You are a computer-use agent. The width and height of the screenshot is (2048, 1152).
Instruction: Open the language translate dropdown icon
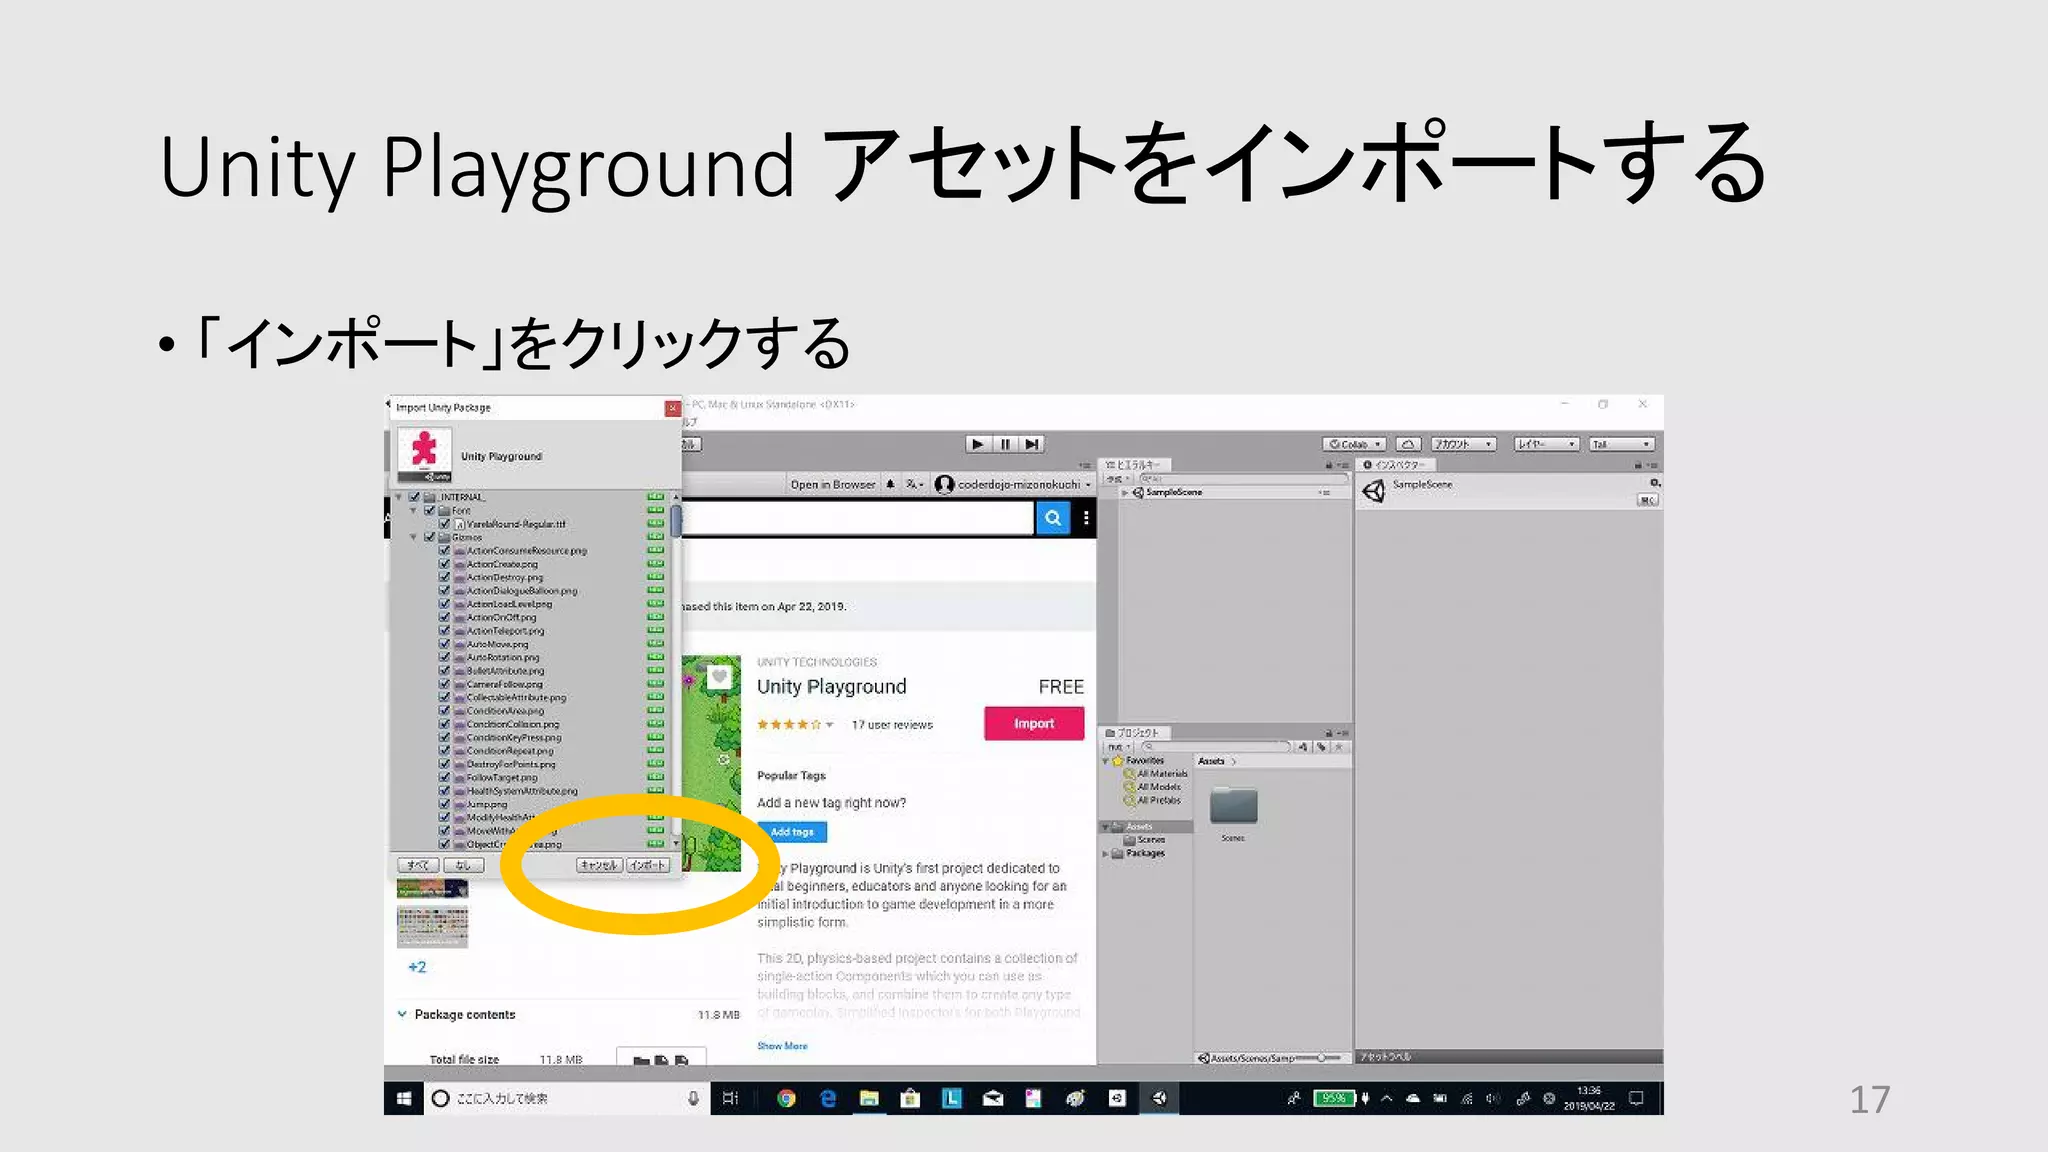[914, 485]
